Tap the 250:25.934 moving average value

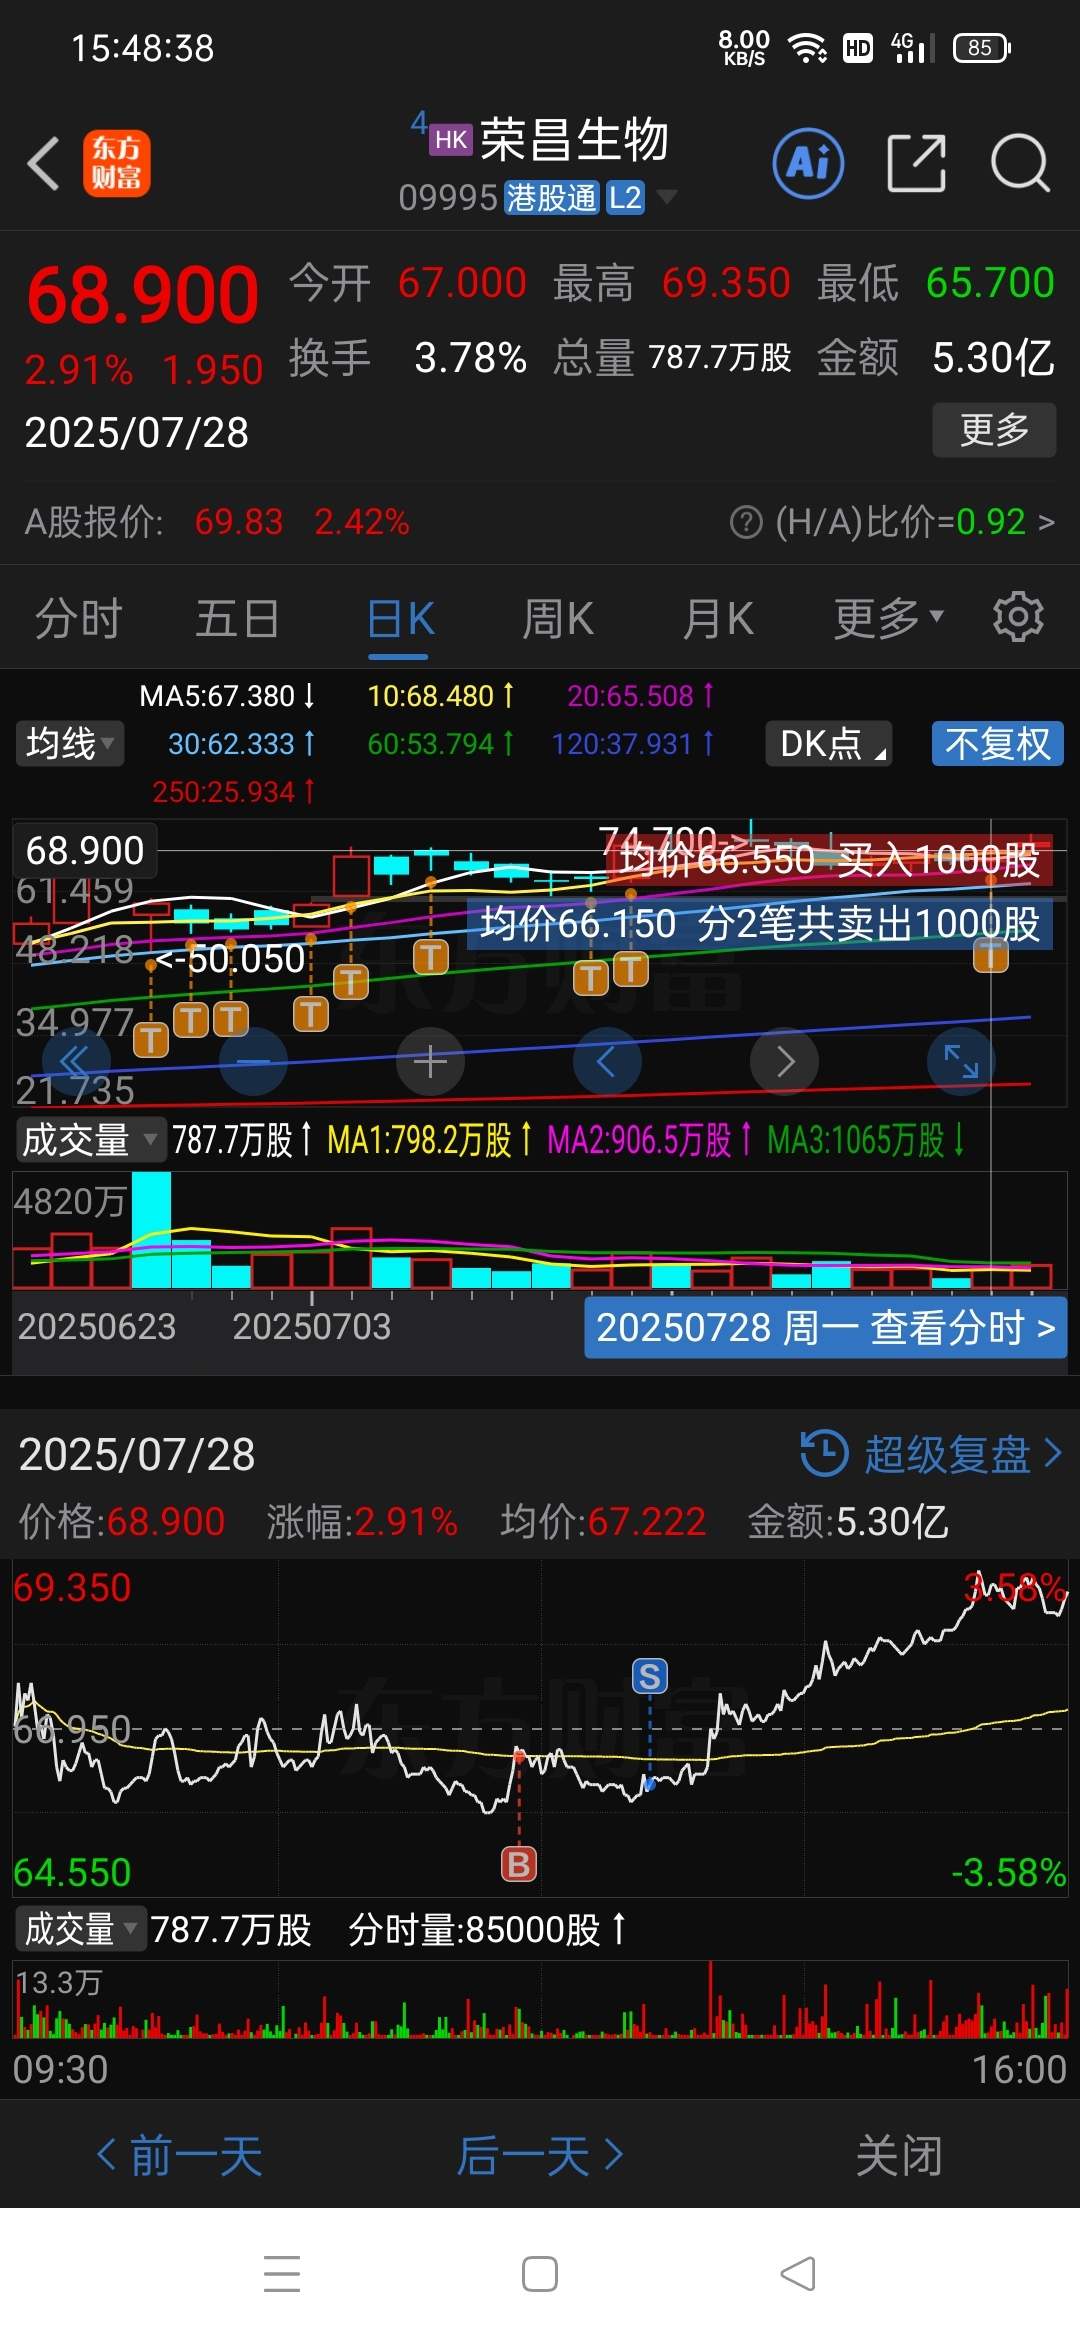click(x=234, y=791)
